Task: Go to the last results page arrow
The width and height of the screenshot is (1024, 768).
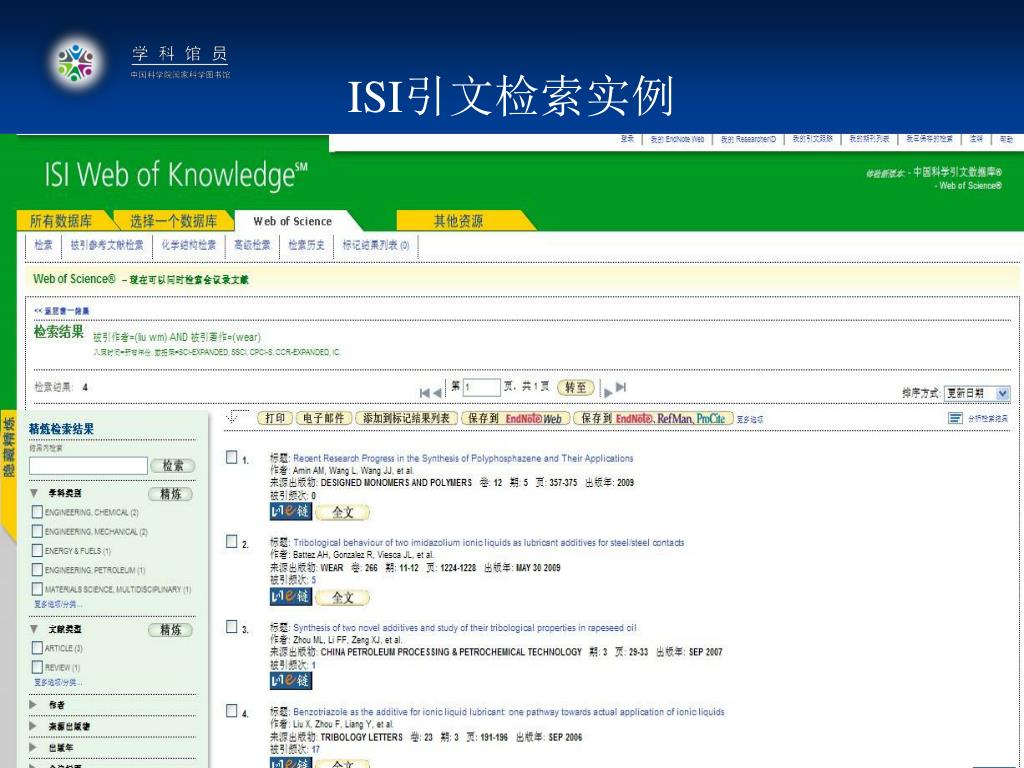Action: click(621, 387)
